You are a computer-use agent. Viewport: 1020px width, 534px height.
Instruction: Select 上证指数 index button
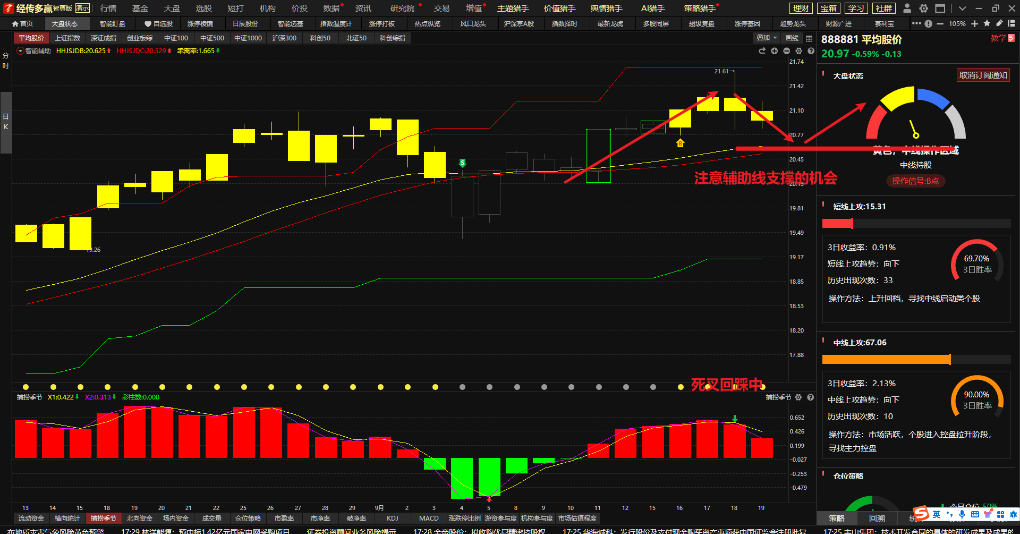coord(67,38)
